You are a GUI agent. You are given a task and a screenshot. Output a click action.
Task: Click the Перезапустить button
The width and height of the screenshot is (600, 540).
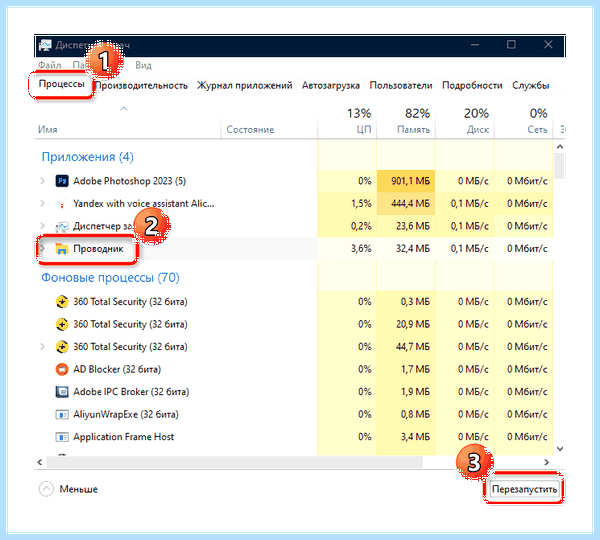524,489
